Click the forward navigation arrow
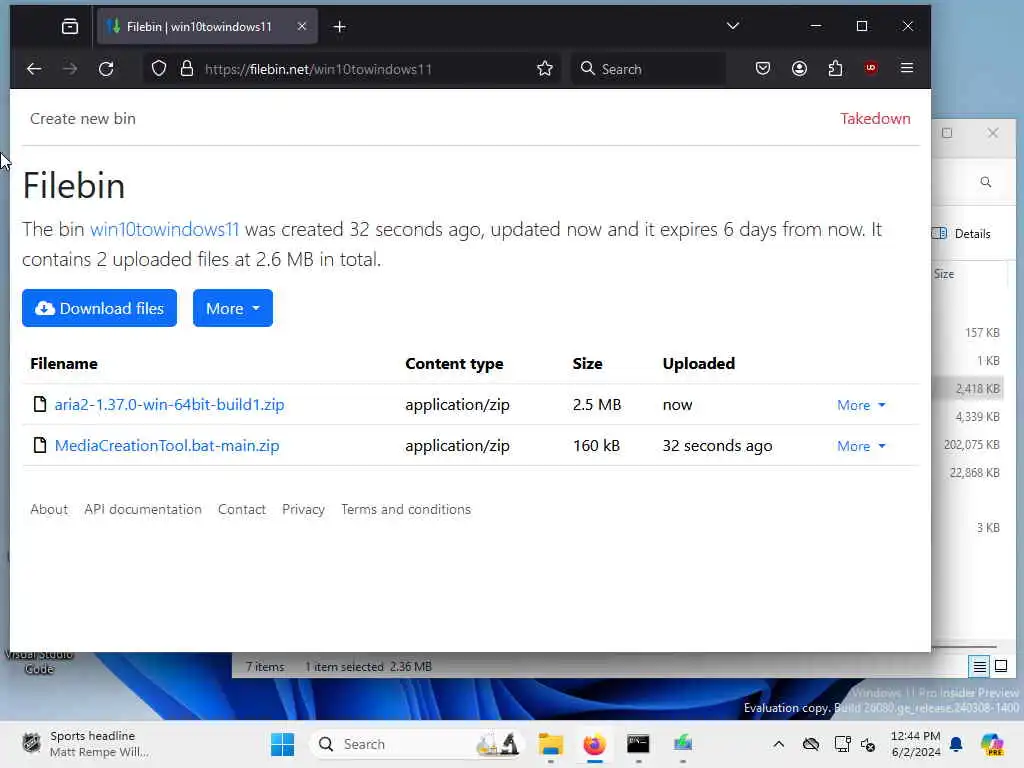 tap(70, 69)
